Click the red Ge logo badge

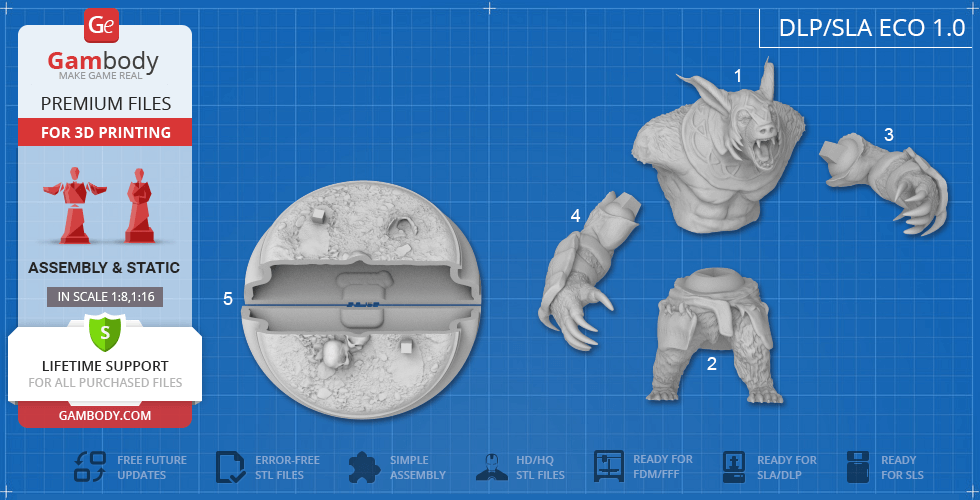coord(101,26)
